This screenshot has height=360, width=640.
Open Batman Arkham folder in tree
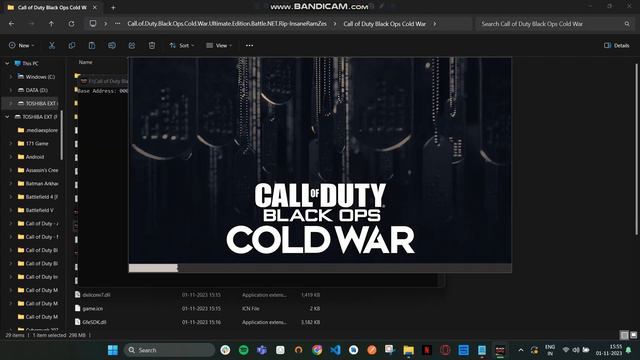(x=42, y=184)
